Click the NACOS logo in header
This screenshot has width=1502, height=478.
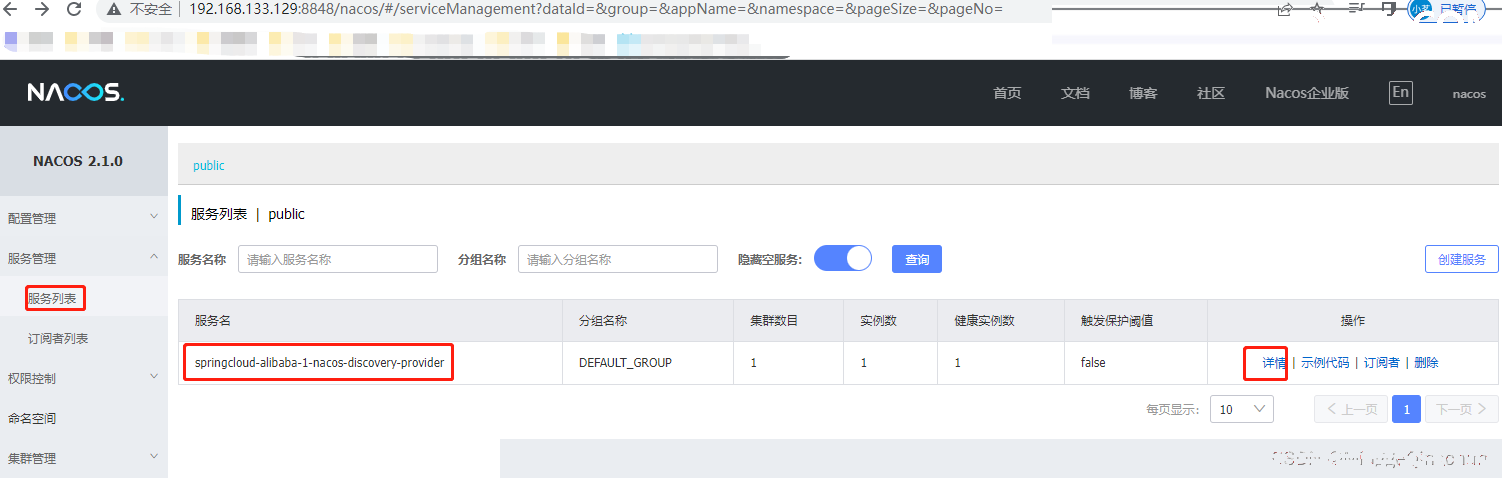click(x=75, y=93)
